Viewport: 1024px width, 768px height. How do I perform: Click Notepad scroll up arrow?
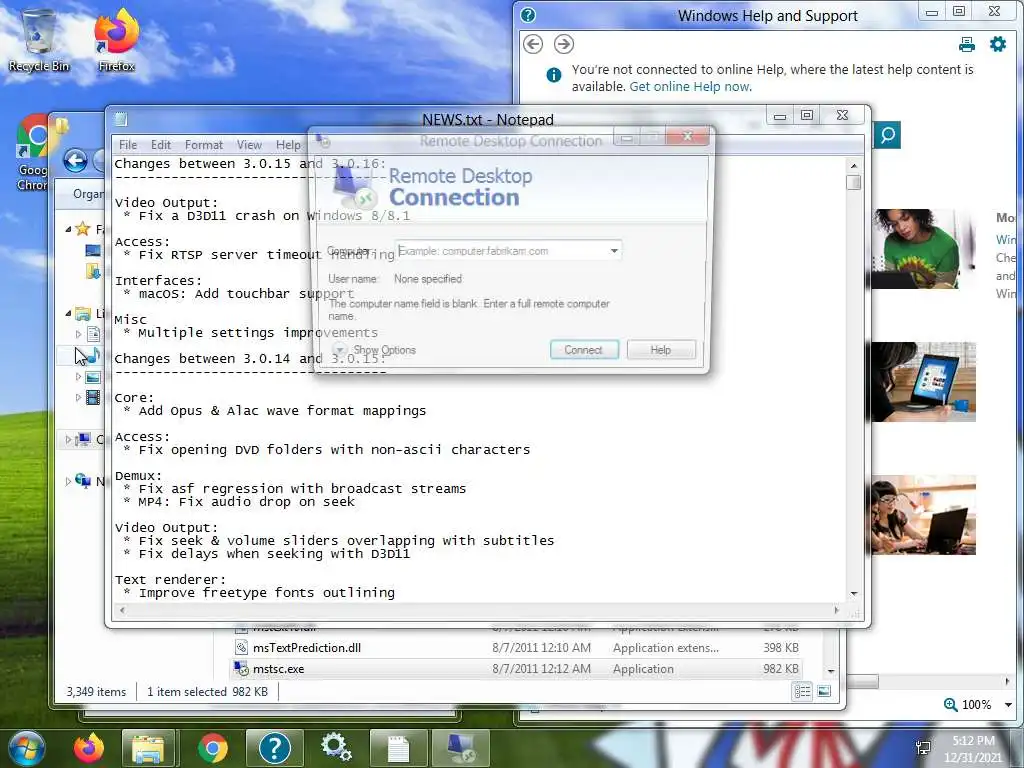pyautogui.click(x=854, y=165)
